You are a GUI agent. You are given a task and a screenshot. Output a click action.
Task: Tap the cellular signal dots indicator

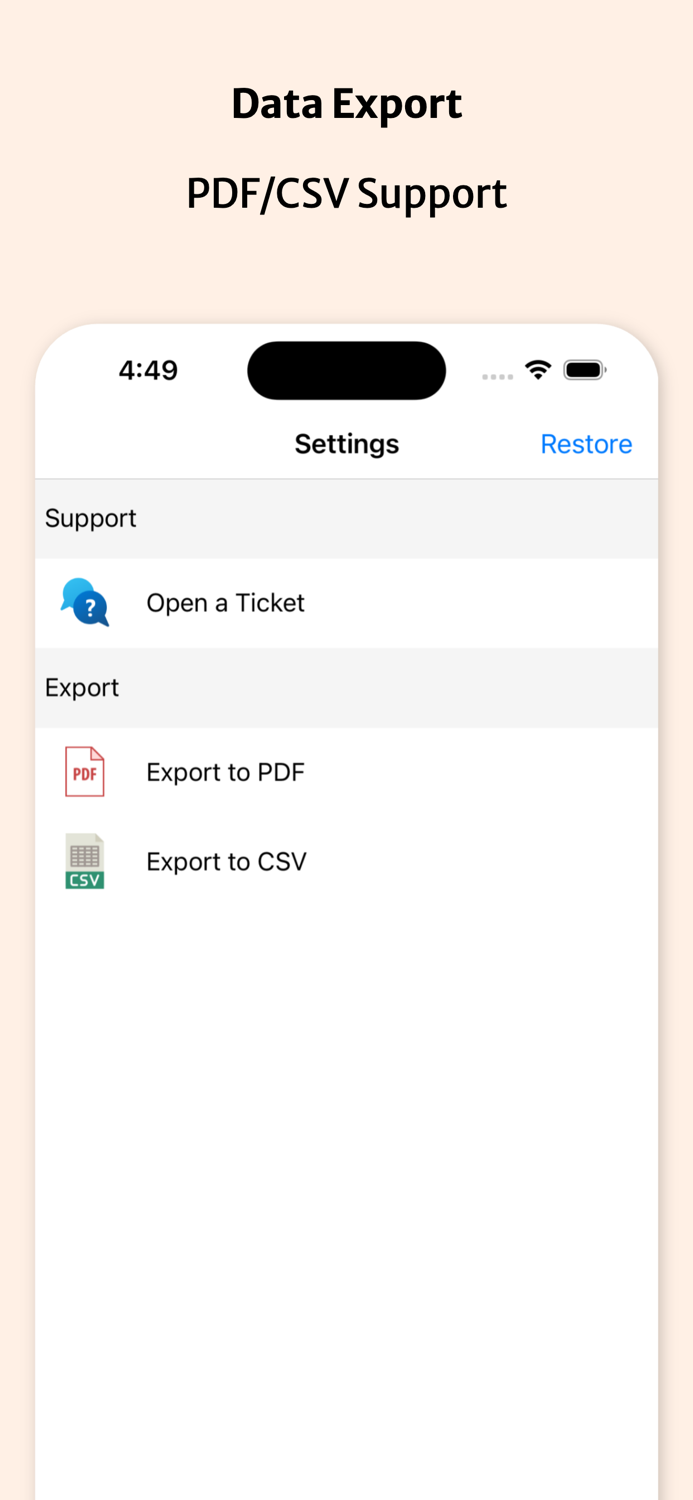pyautogui.click(x=497, y=374)
